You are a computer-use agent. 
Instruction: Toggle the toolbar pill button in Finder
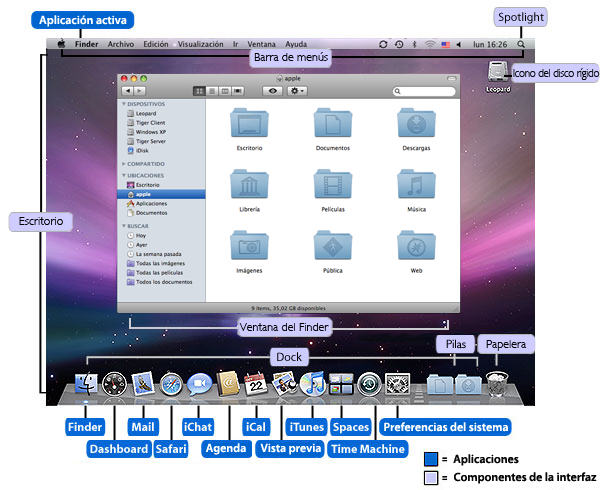tap(452, 79)
